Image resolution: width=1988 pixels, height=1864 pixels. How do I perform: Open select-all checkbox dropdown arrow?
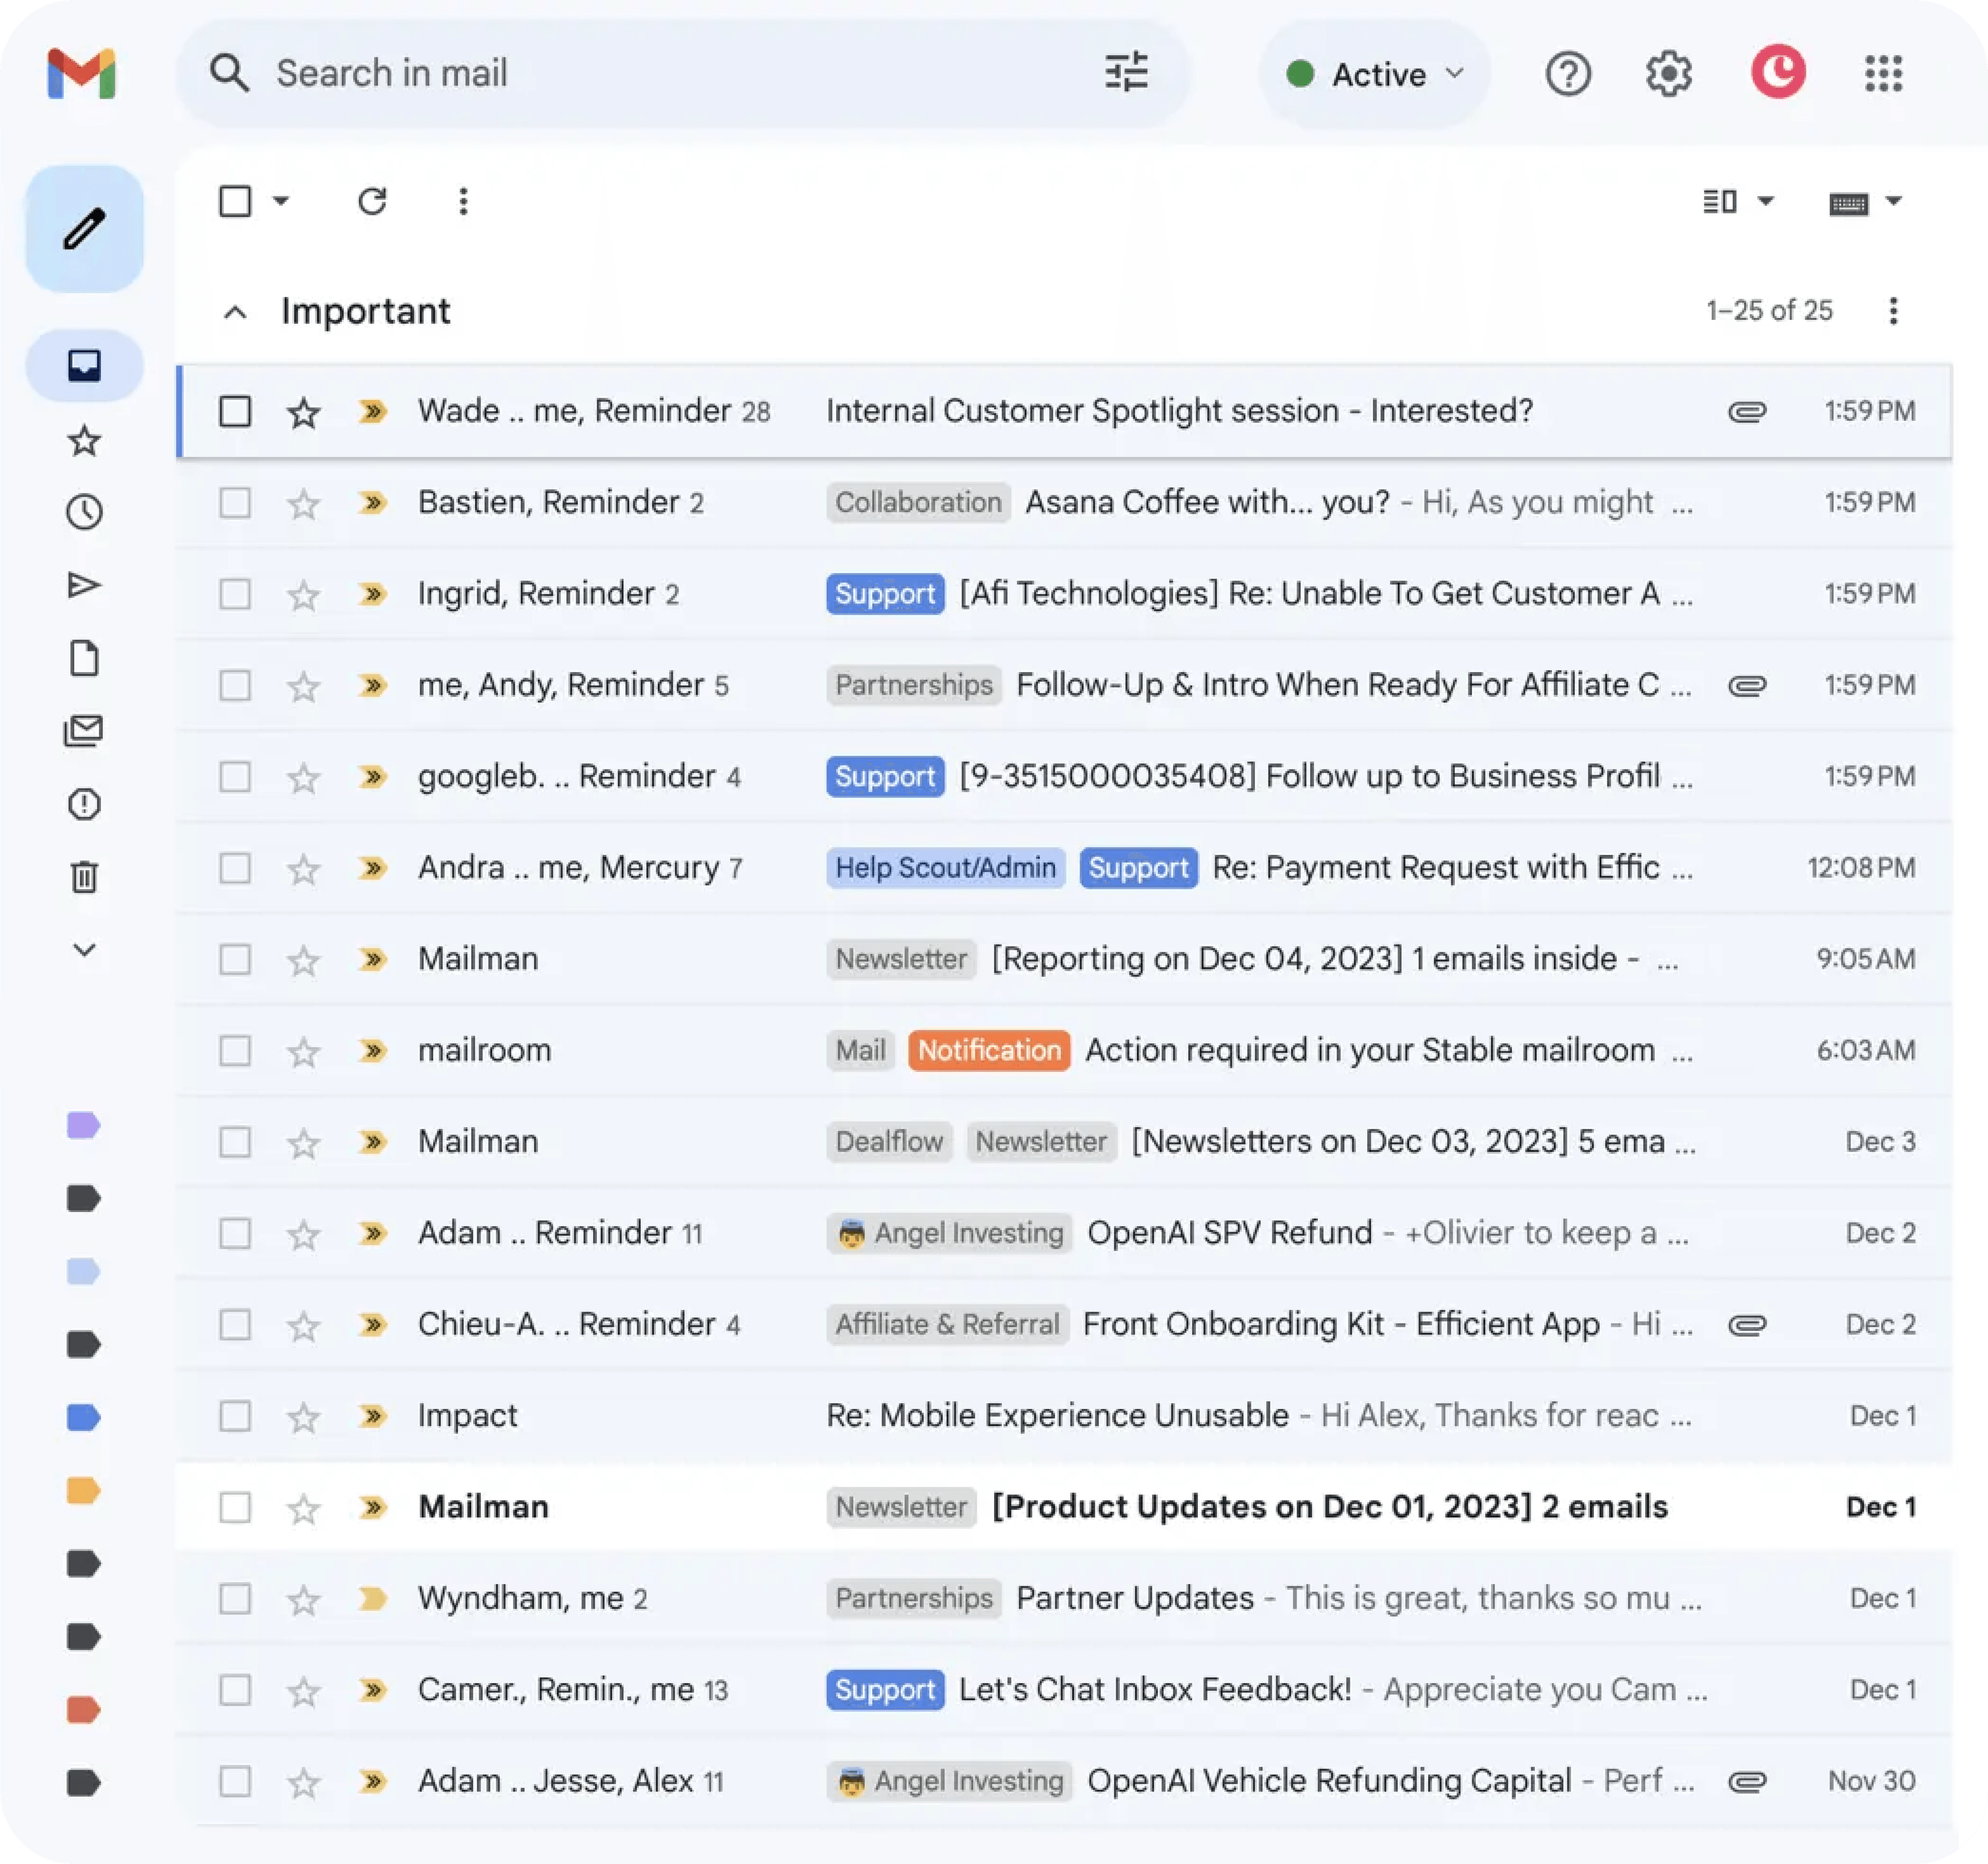(x=281, y=201)
